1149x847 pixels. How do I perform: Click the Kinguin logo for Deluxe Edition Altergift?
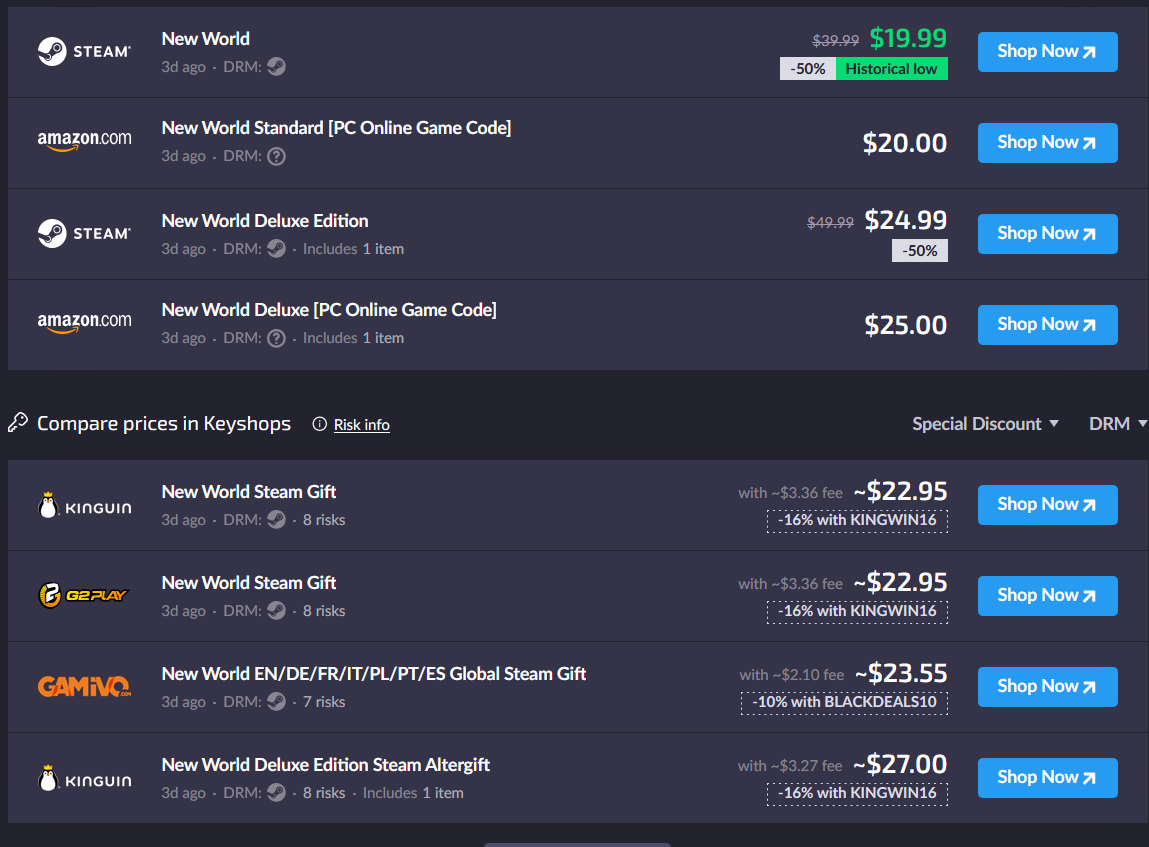(84, 779)
